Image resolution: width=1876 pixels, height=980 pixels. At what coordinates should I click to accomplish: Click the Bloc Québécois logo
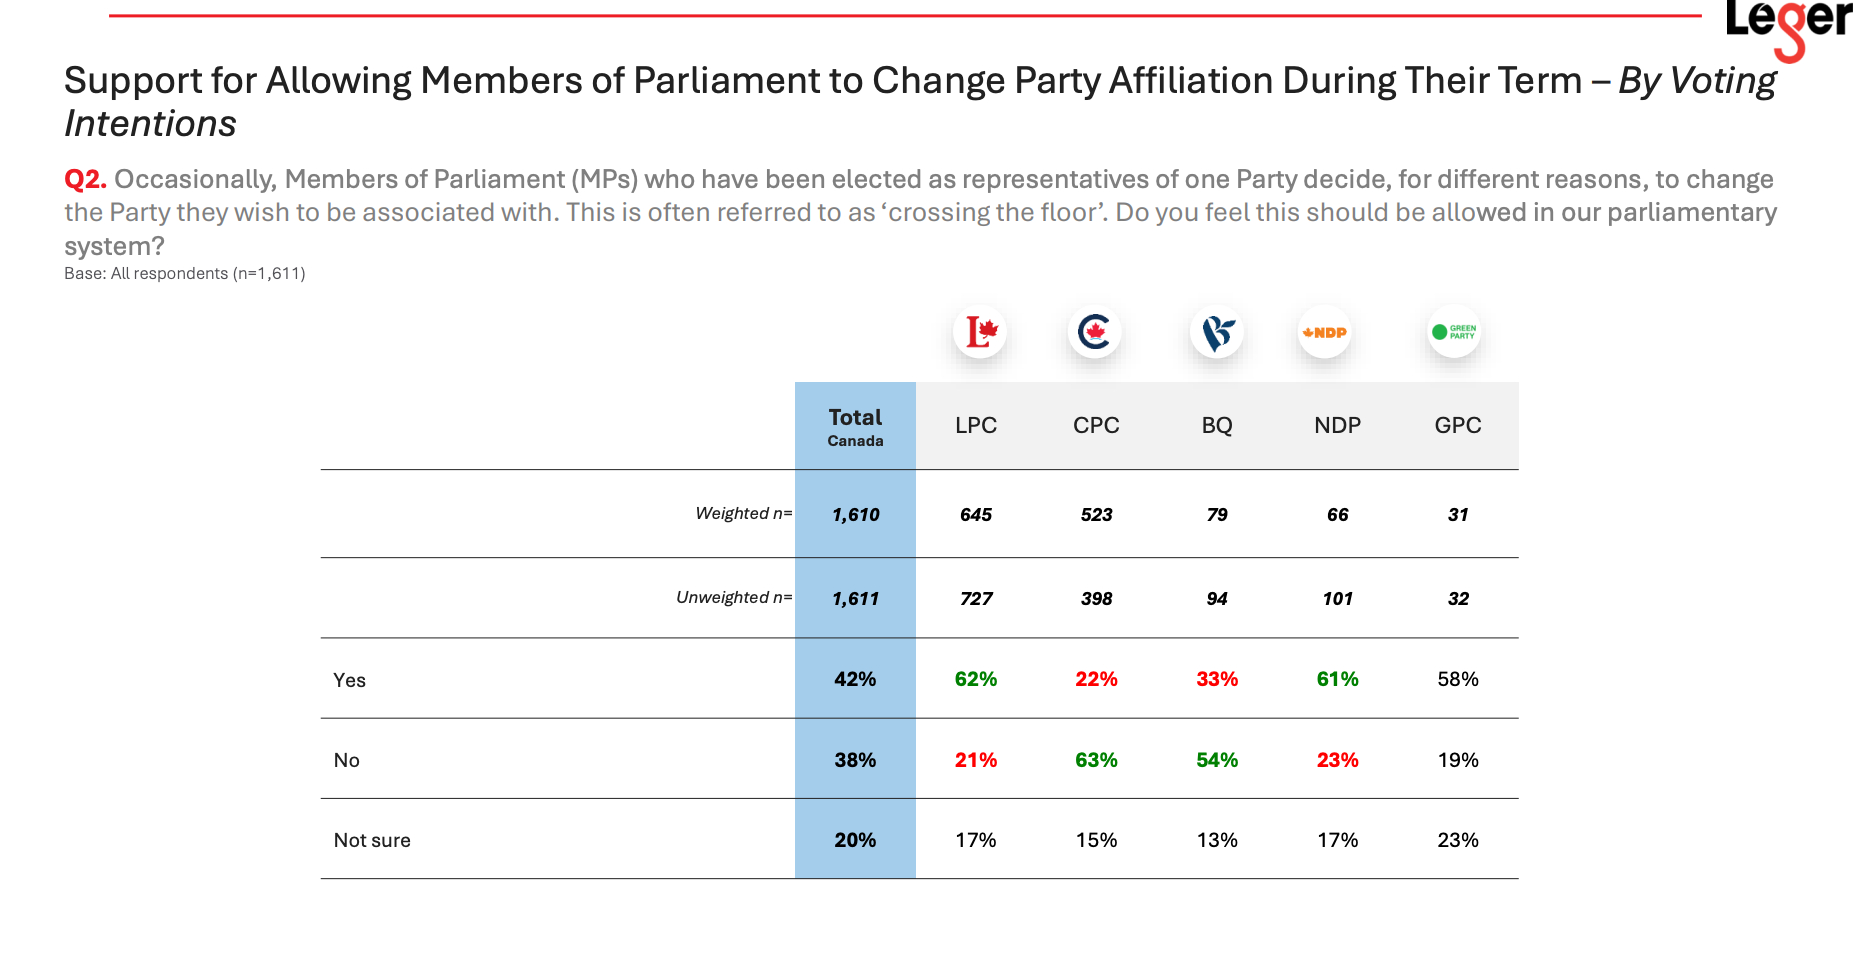(1217, 332)
